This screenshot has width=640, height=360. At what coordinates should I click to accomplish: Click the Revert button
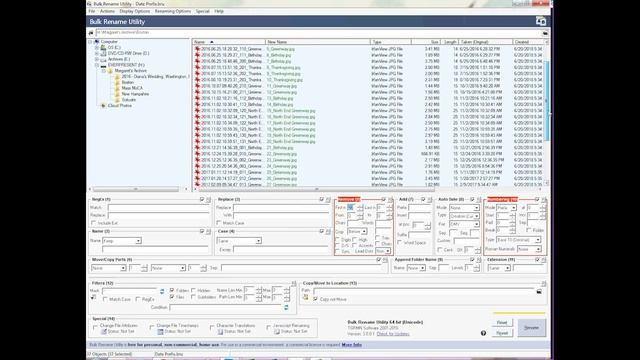pyautogui.click(x=502, y=333)
